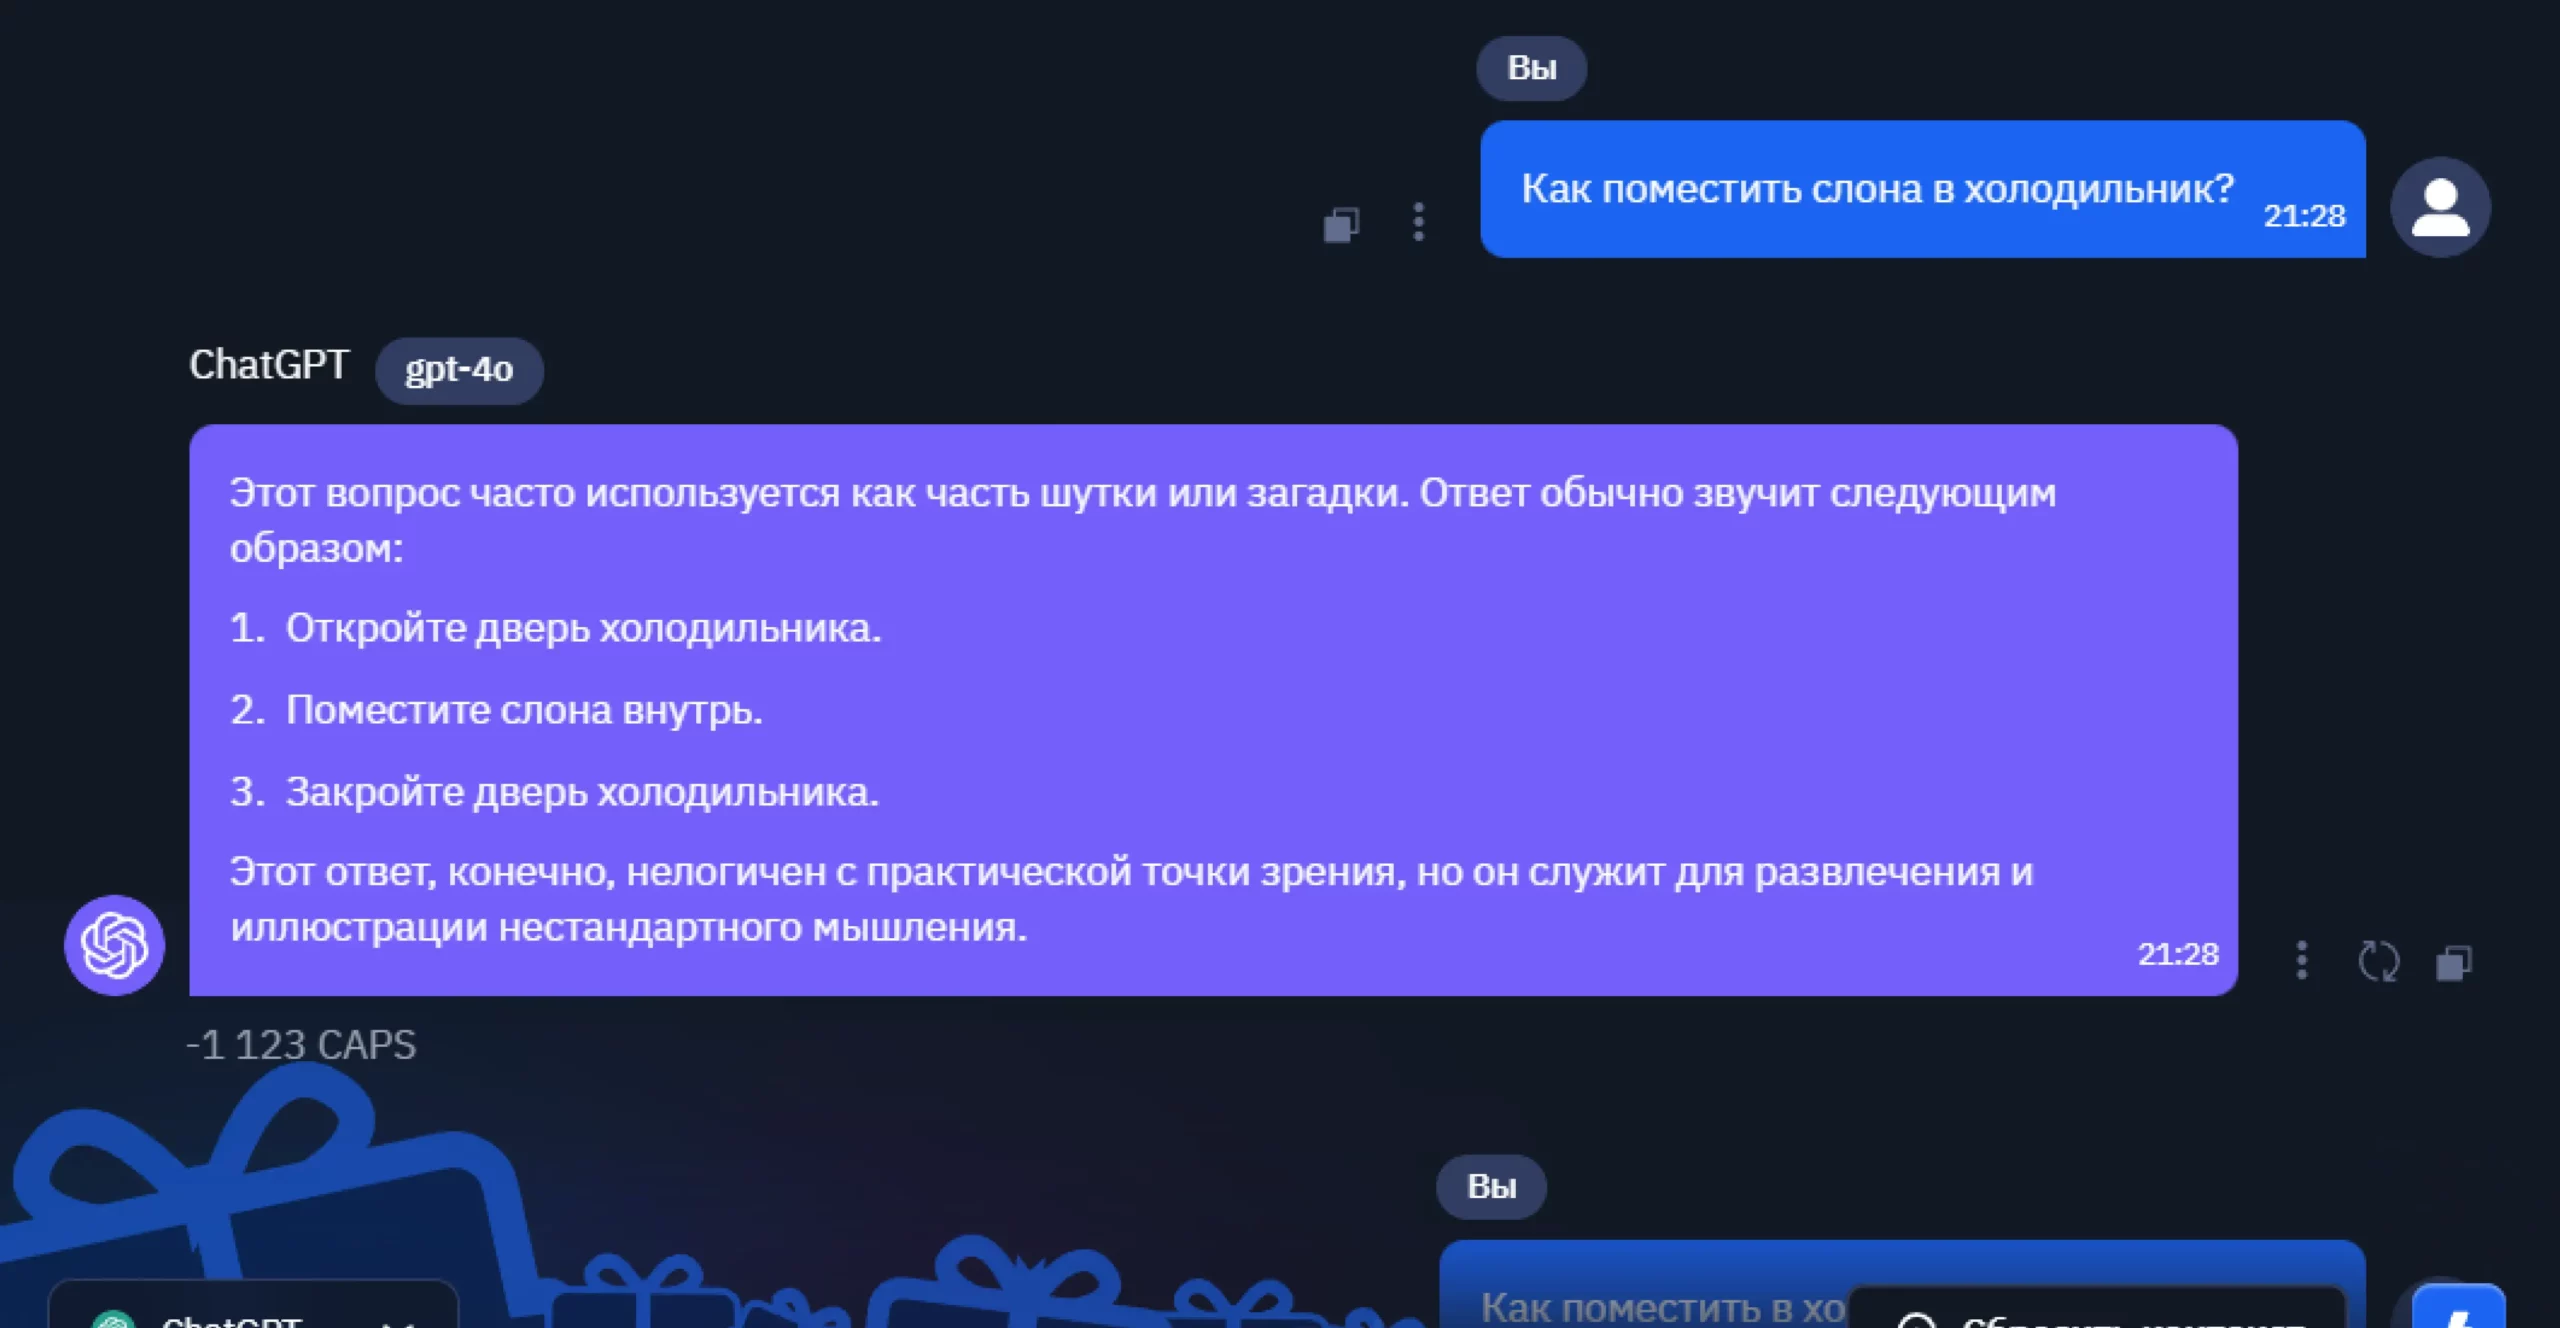Viewport: 2560px width, 1328px height.
Task: Regenerate the ChatGPT response
Action: pos(2378,962)
